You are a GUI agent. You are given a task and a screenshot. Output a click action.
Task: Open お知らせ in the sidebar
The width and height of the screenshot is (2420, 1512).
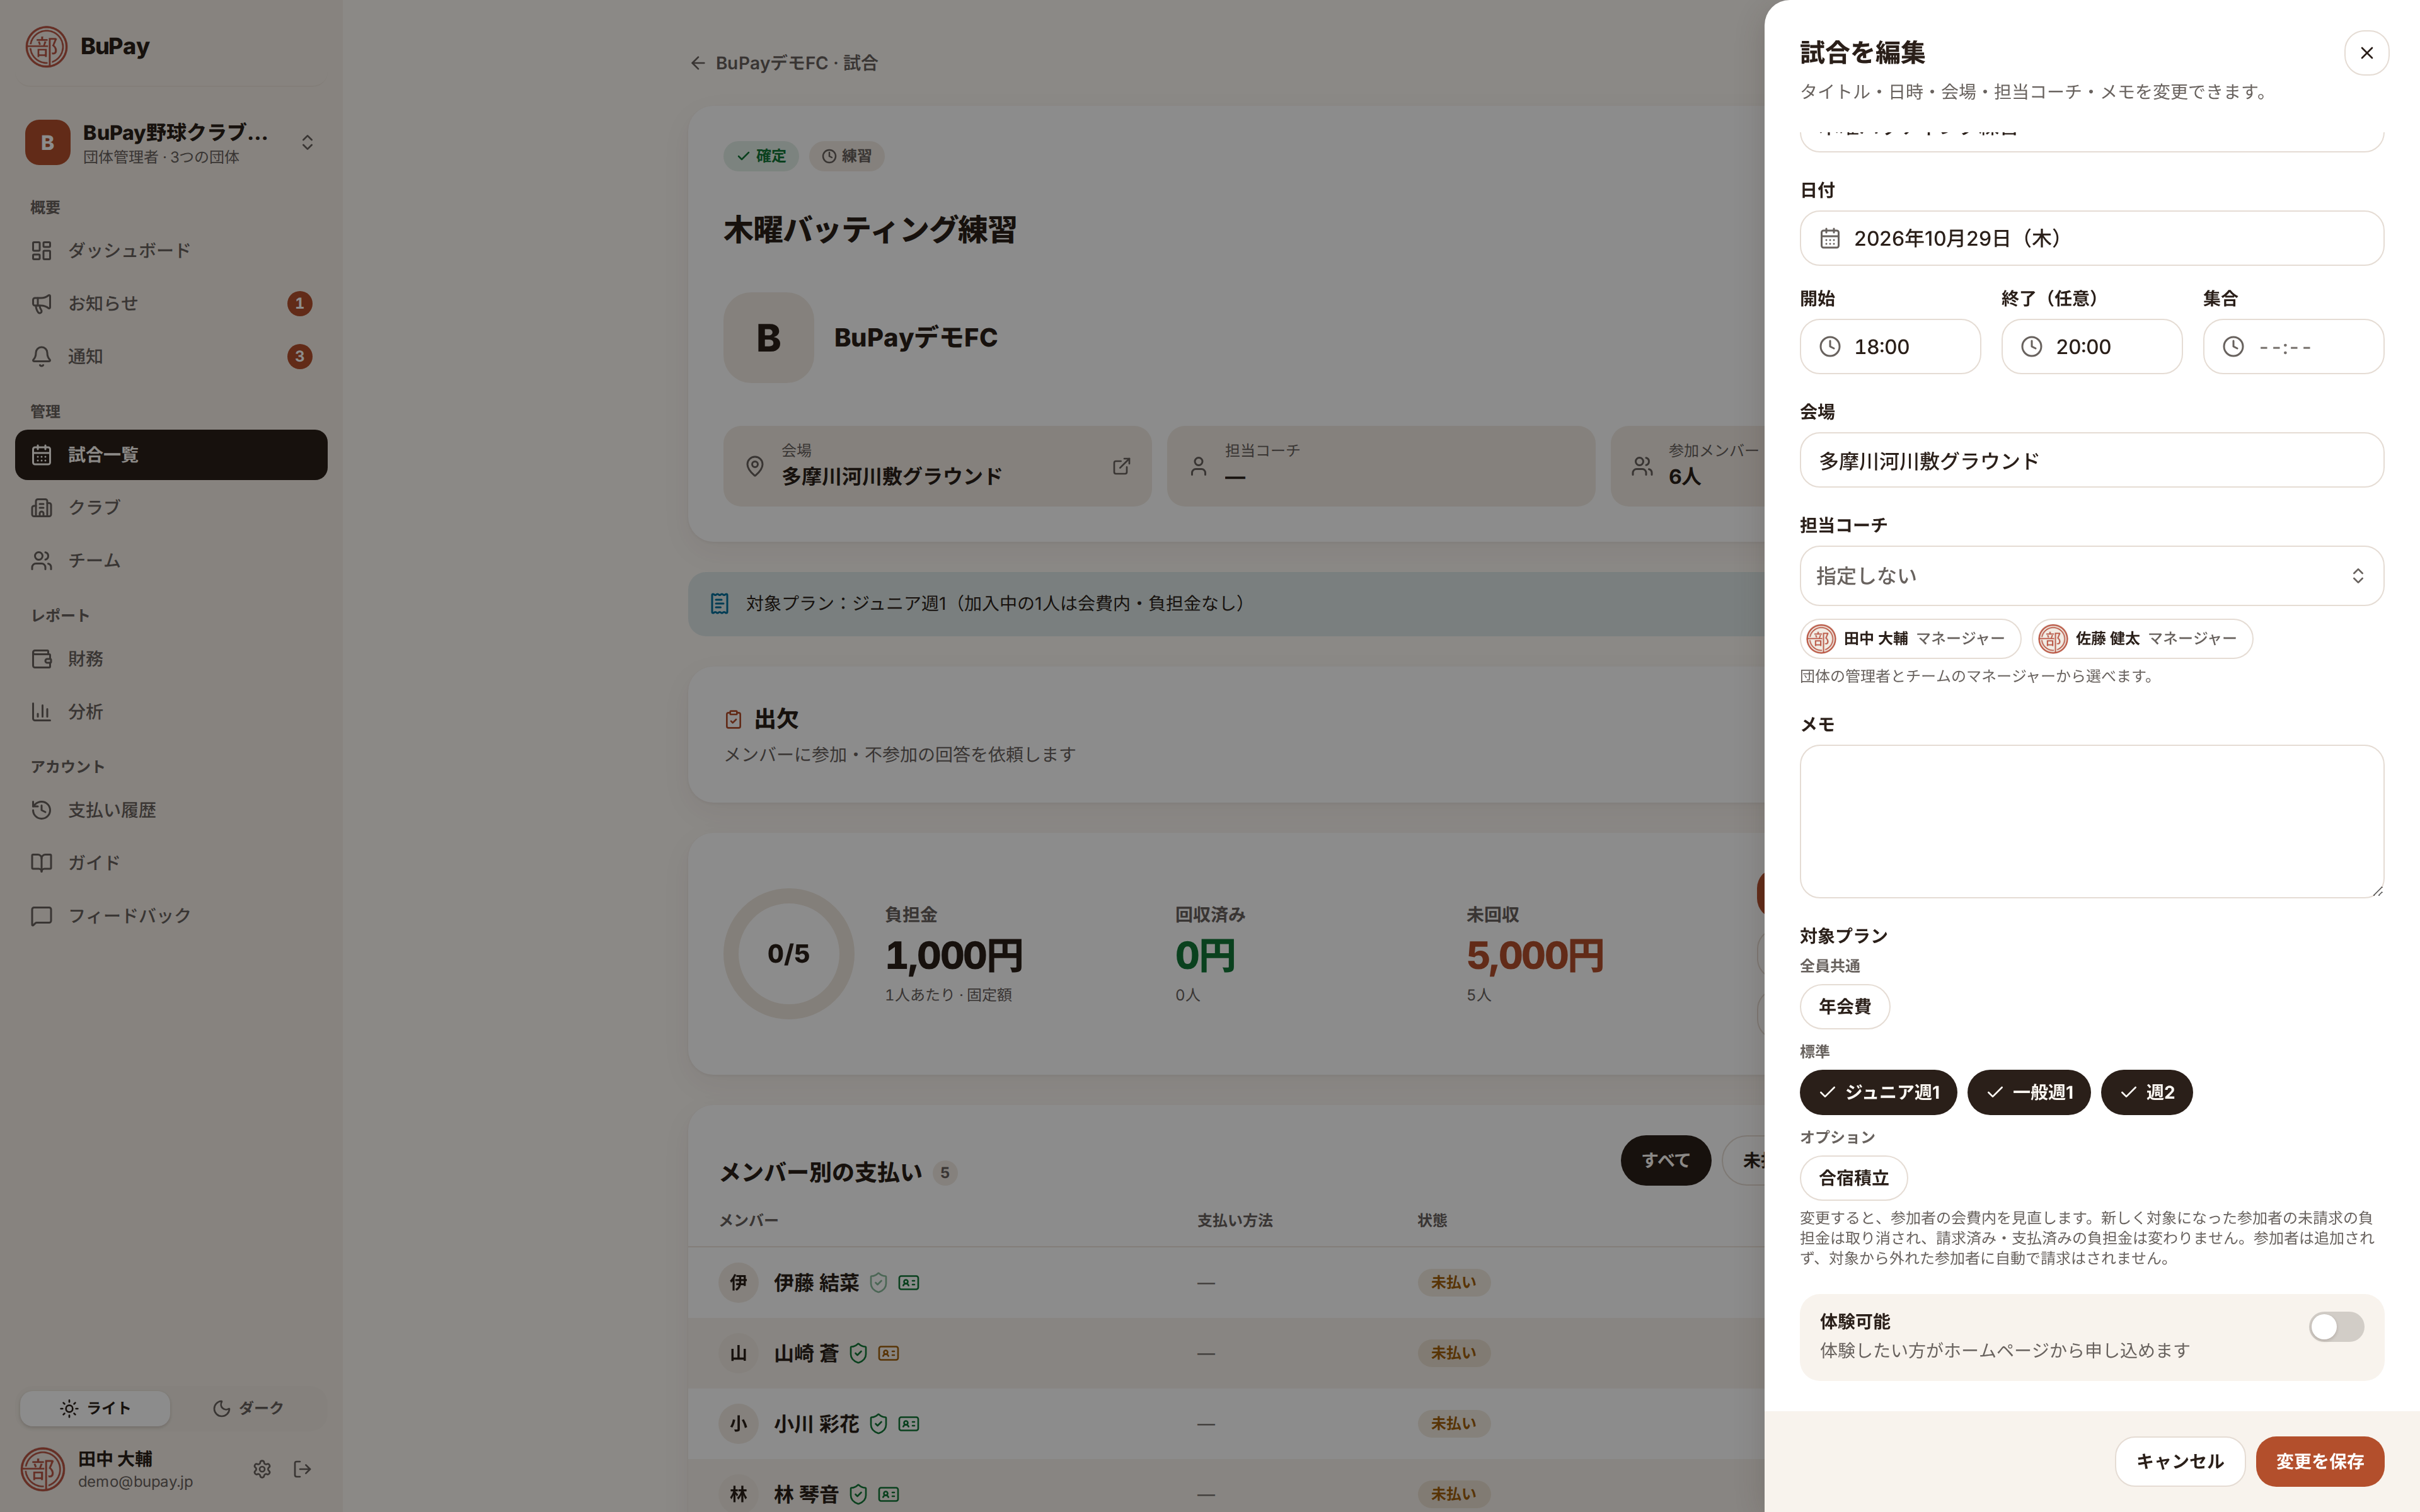tap(171, 303)
